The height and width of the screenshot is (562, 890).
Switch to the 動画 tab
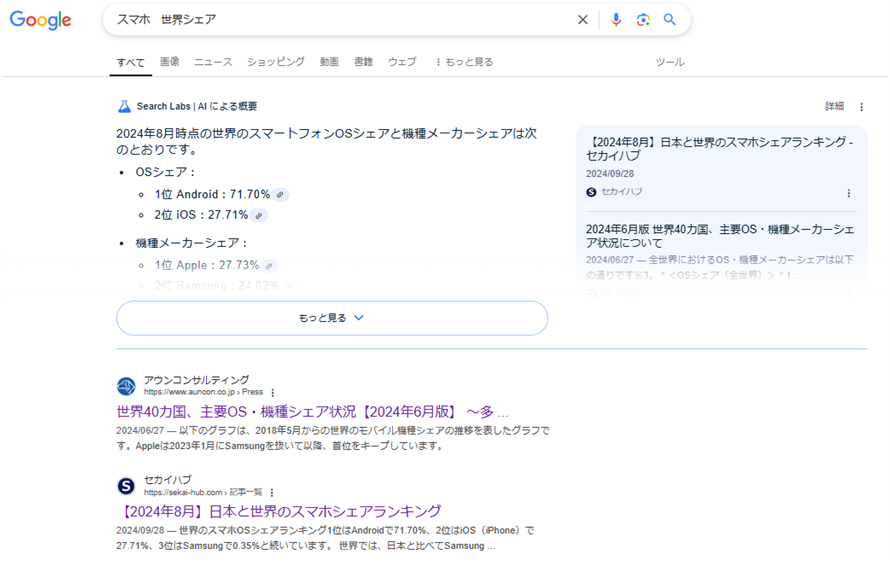click(x=329, y=62)
